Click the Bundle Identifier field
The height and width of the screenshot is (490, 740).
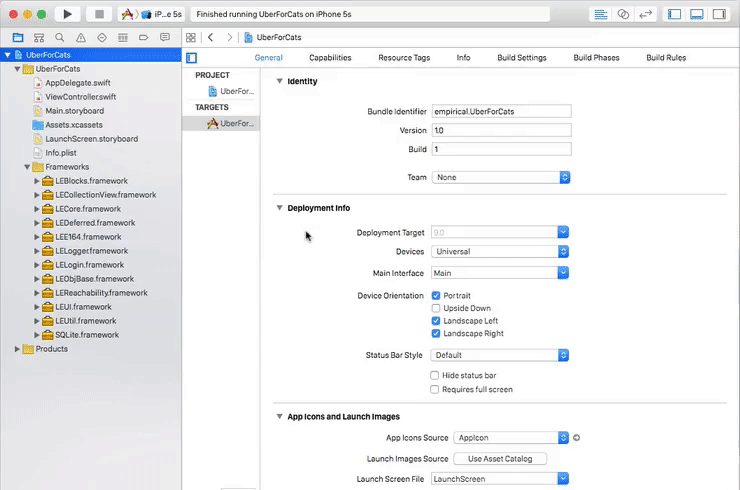point(501,111)
